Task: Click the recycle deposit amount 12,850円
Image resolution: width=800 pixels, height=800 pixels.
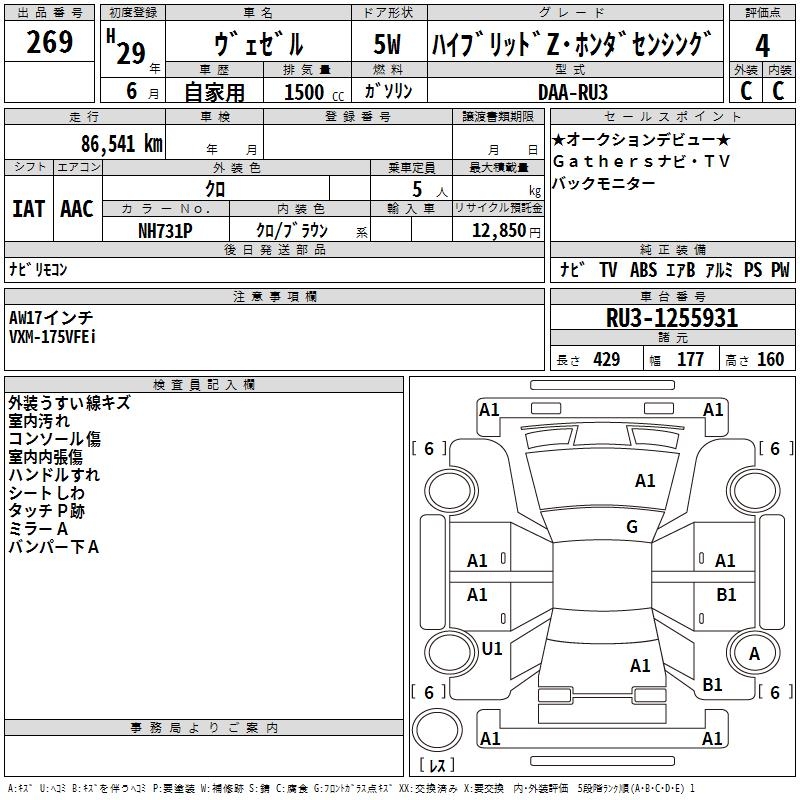Action: (505, 230)
